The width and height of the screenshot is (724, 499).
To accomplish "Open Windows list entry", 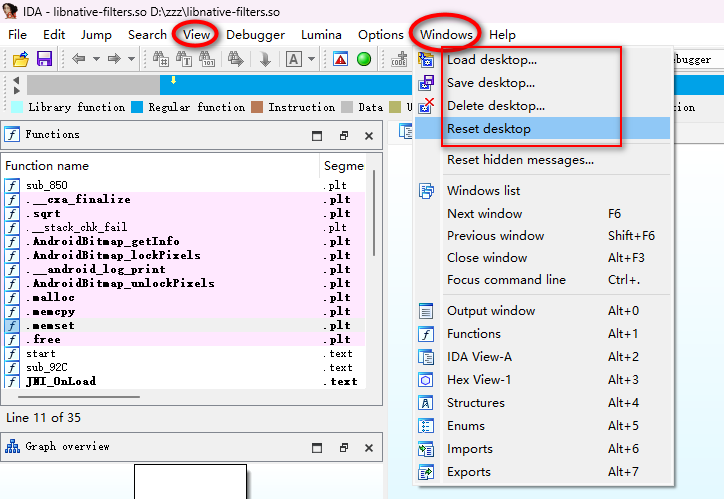I will tap(542, 191).
